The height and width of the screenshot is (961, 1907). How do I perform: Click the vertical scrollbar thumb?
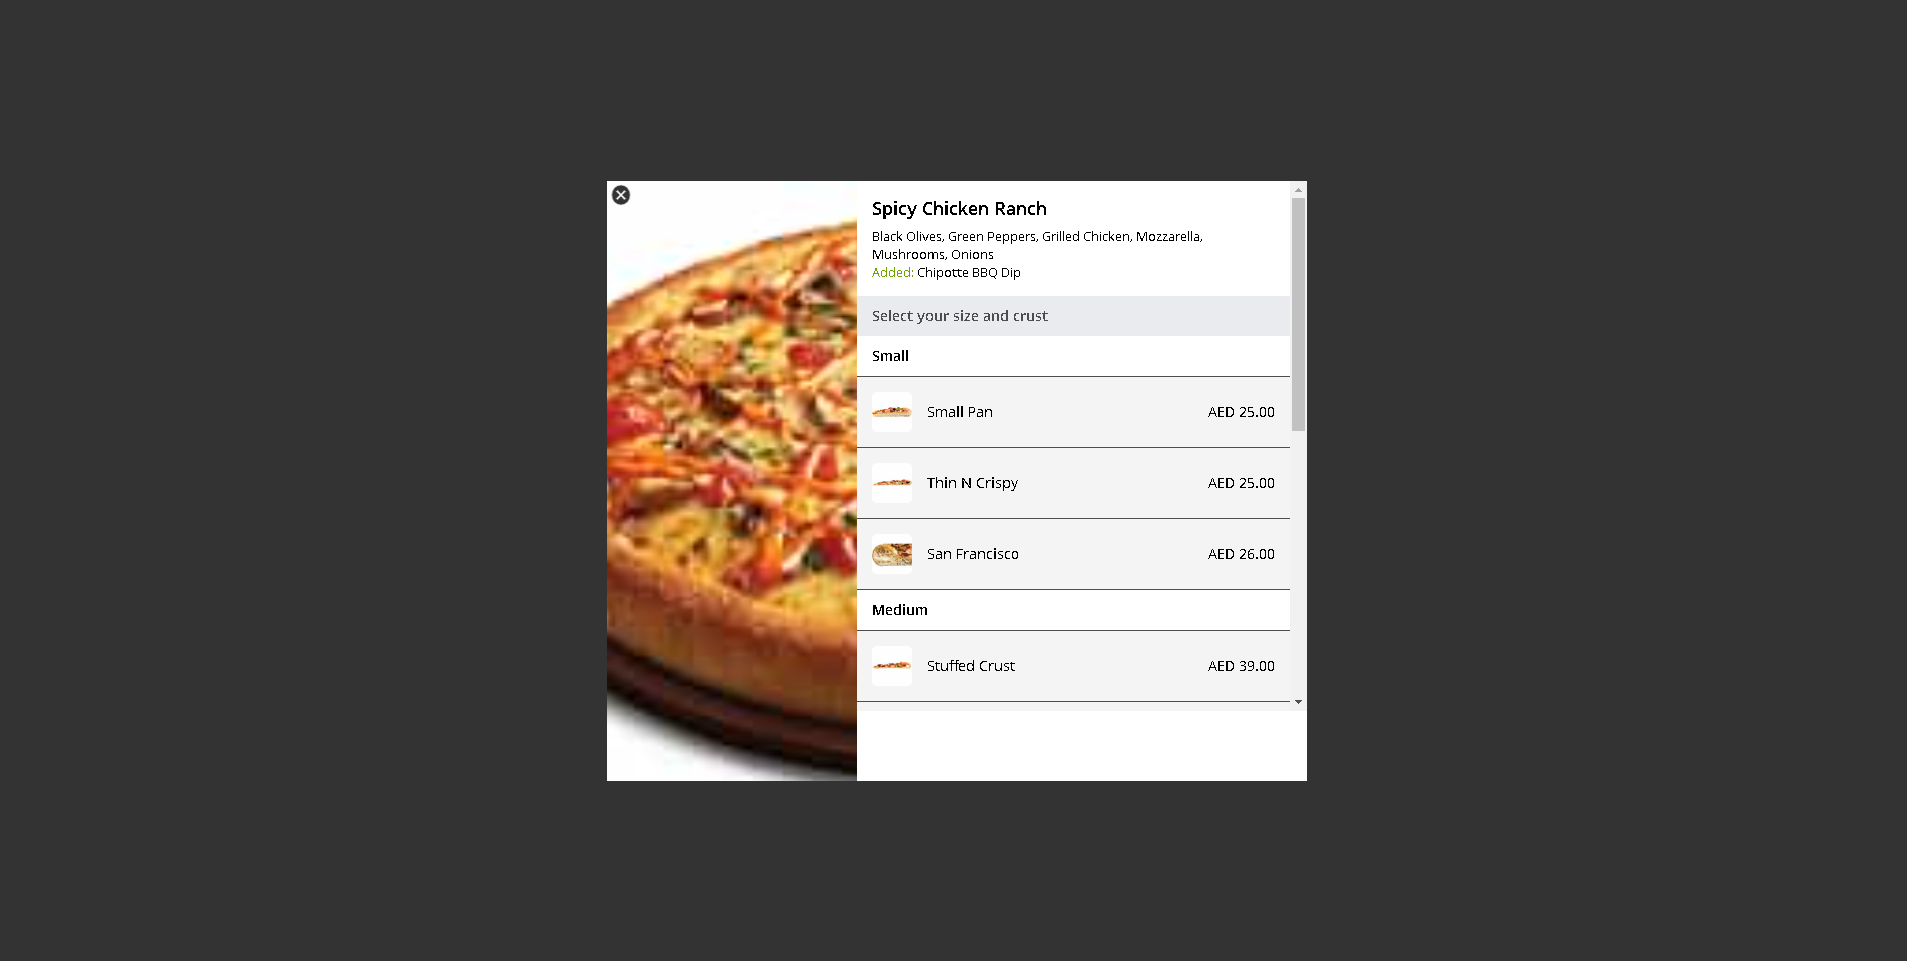[x=1298, y=314]
